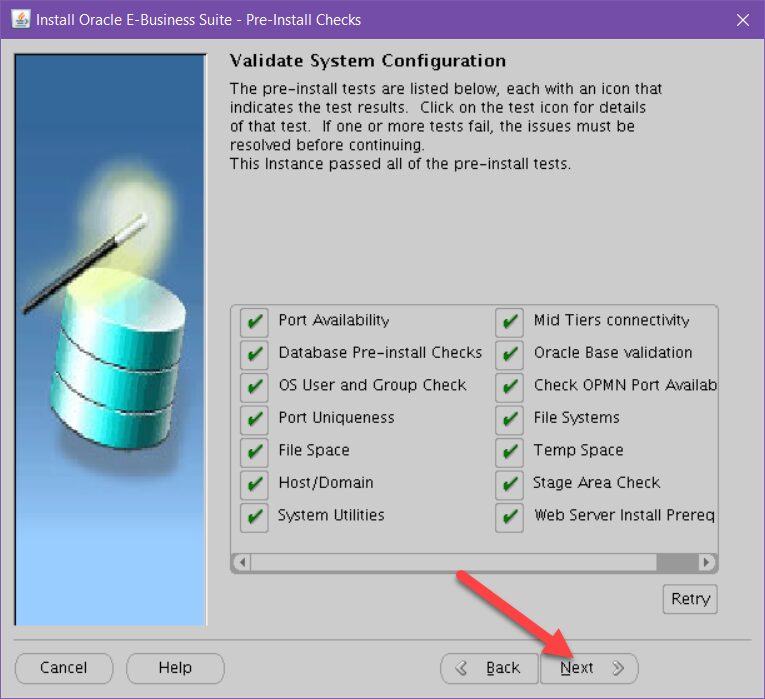View Web Server Install Prereq icon
This screenshot has height=699, width=765.
point(509,518)
